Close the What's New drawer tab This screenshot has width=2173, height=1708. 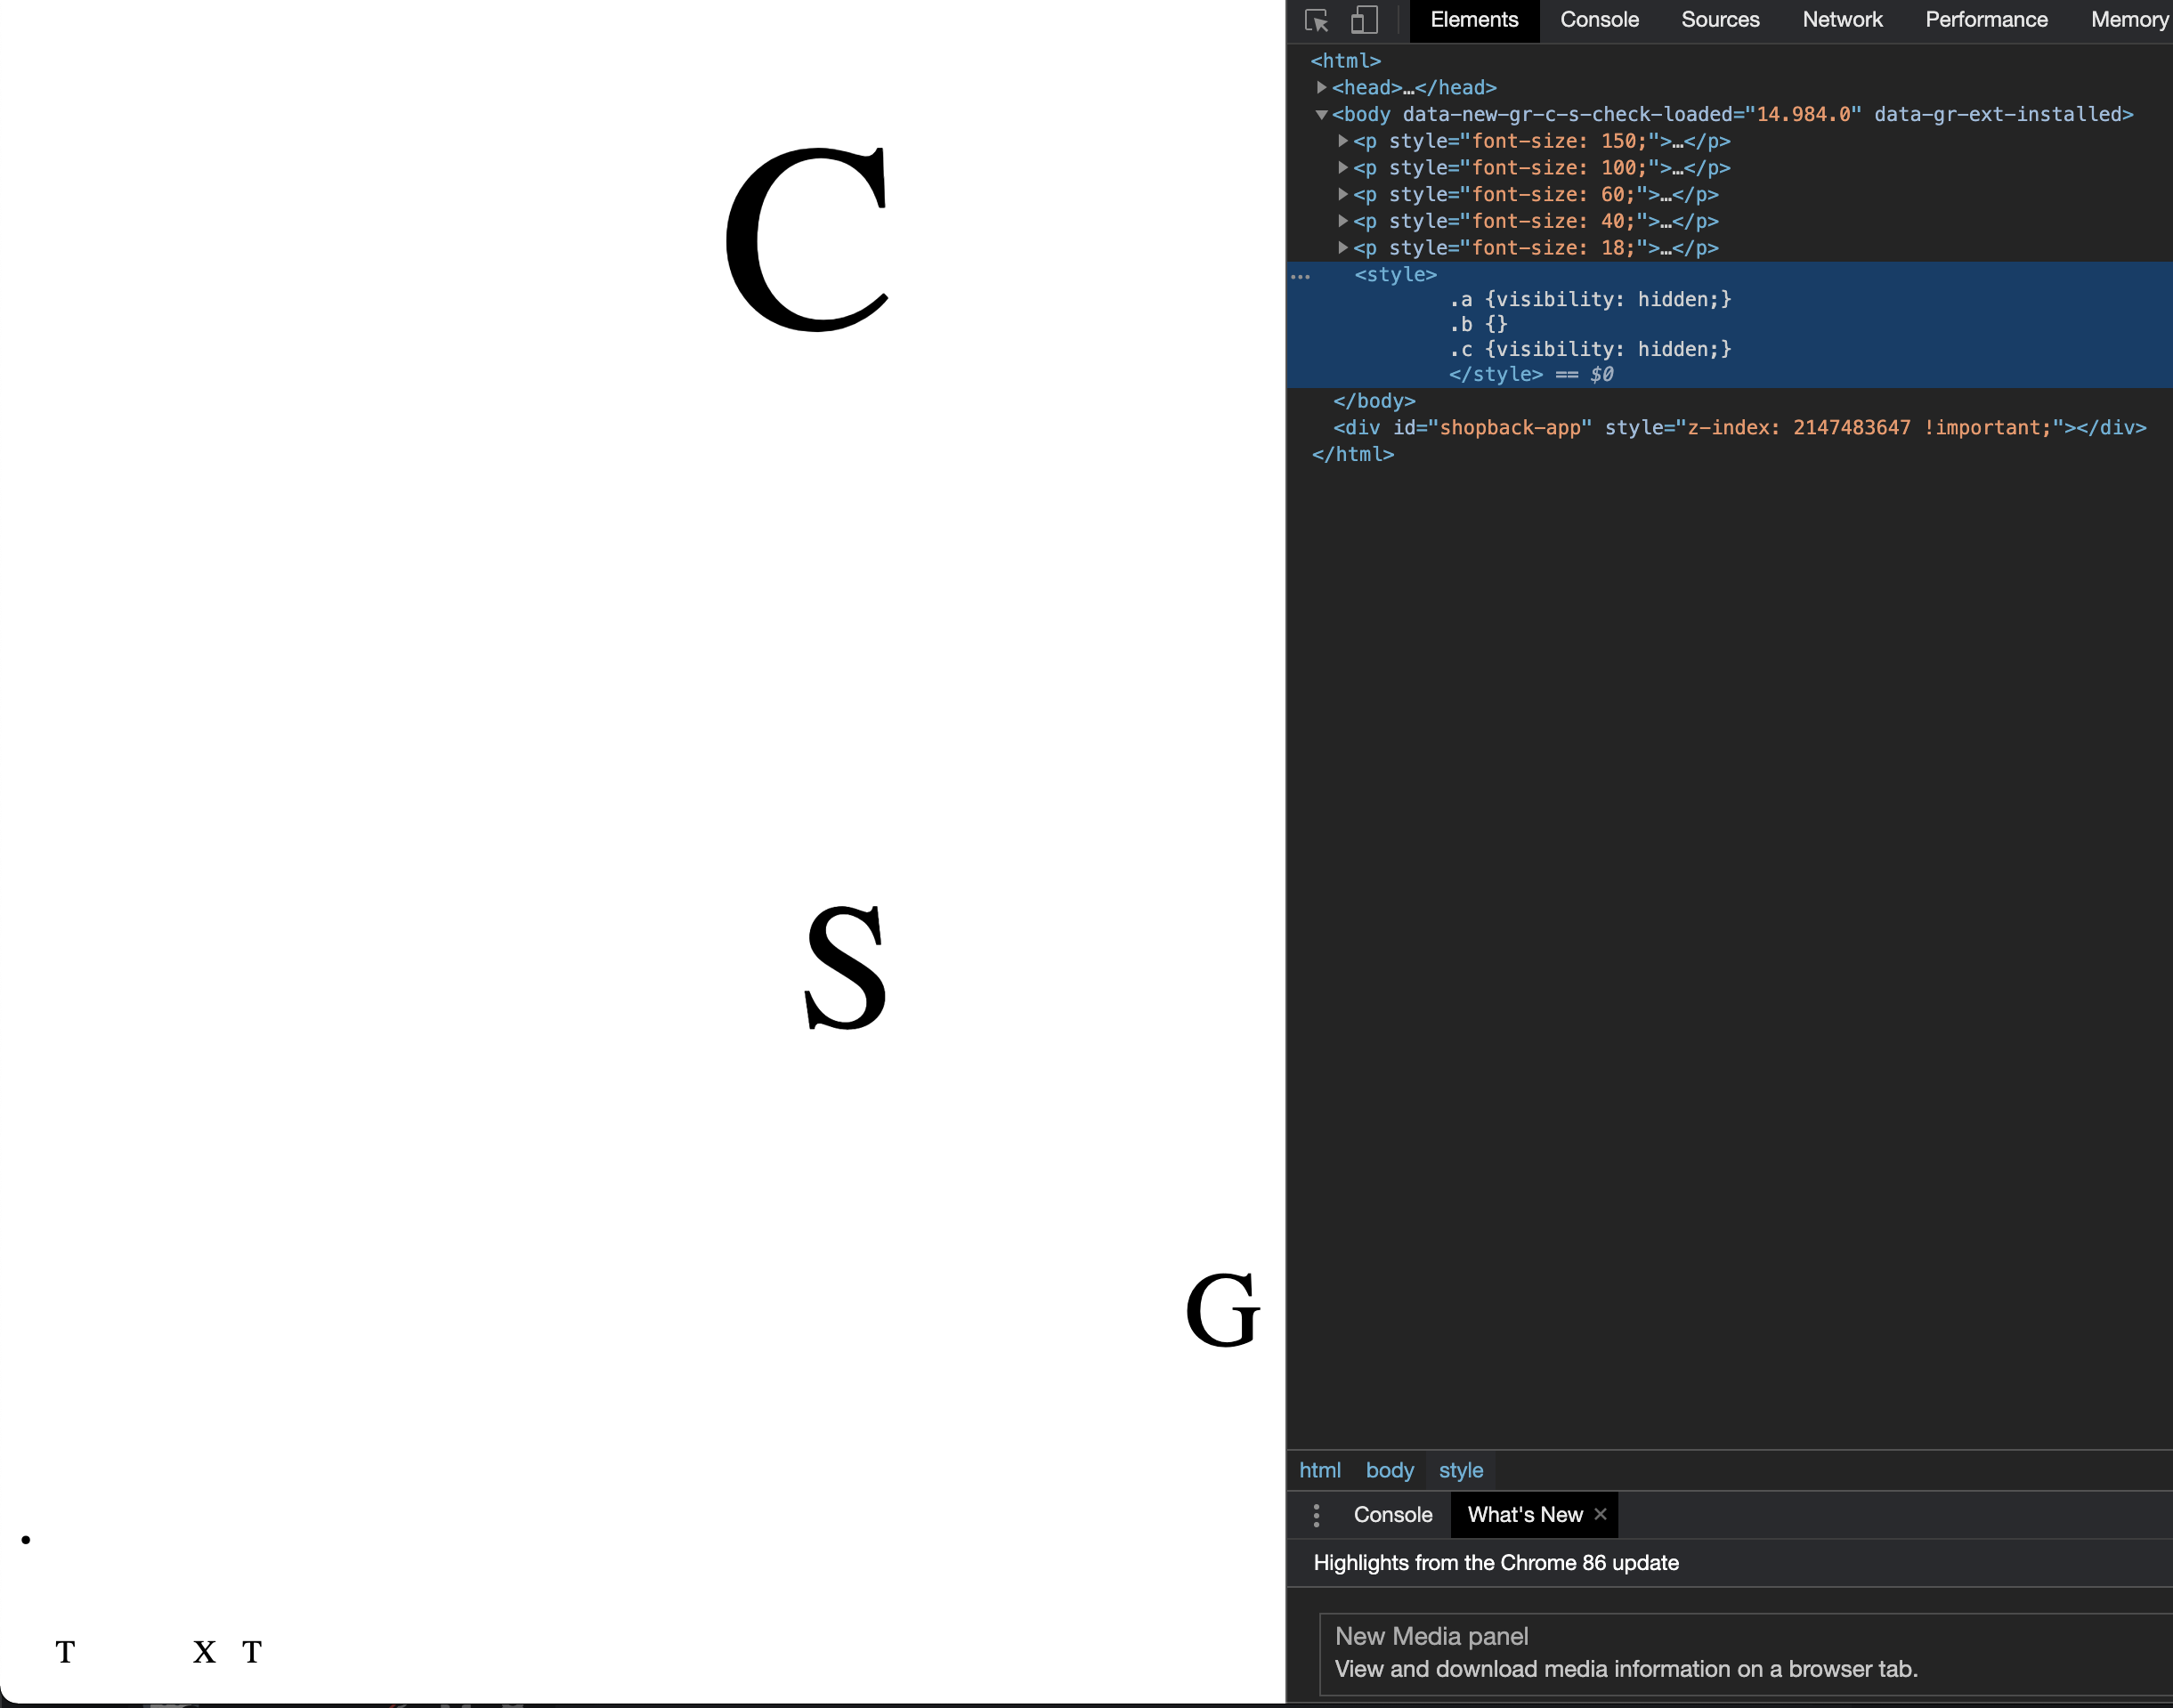coord(1600,1514)
